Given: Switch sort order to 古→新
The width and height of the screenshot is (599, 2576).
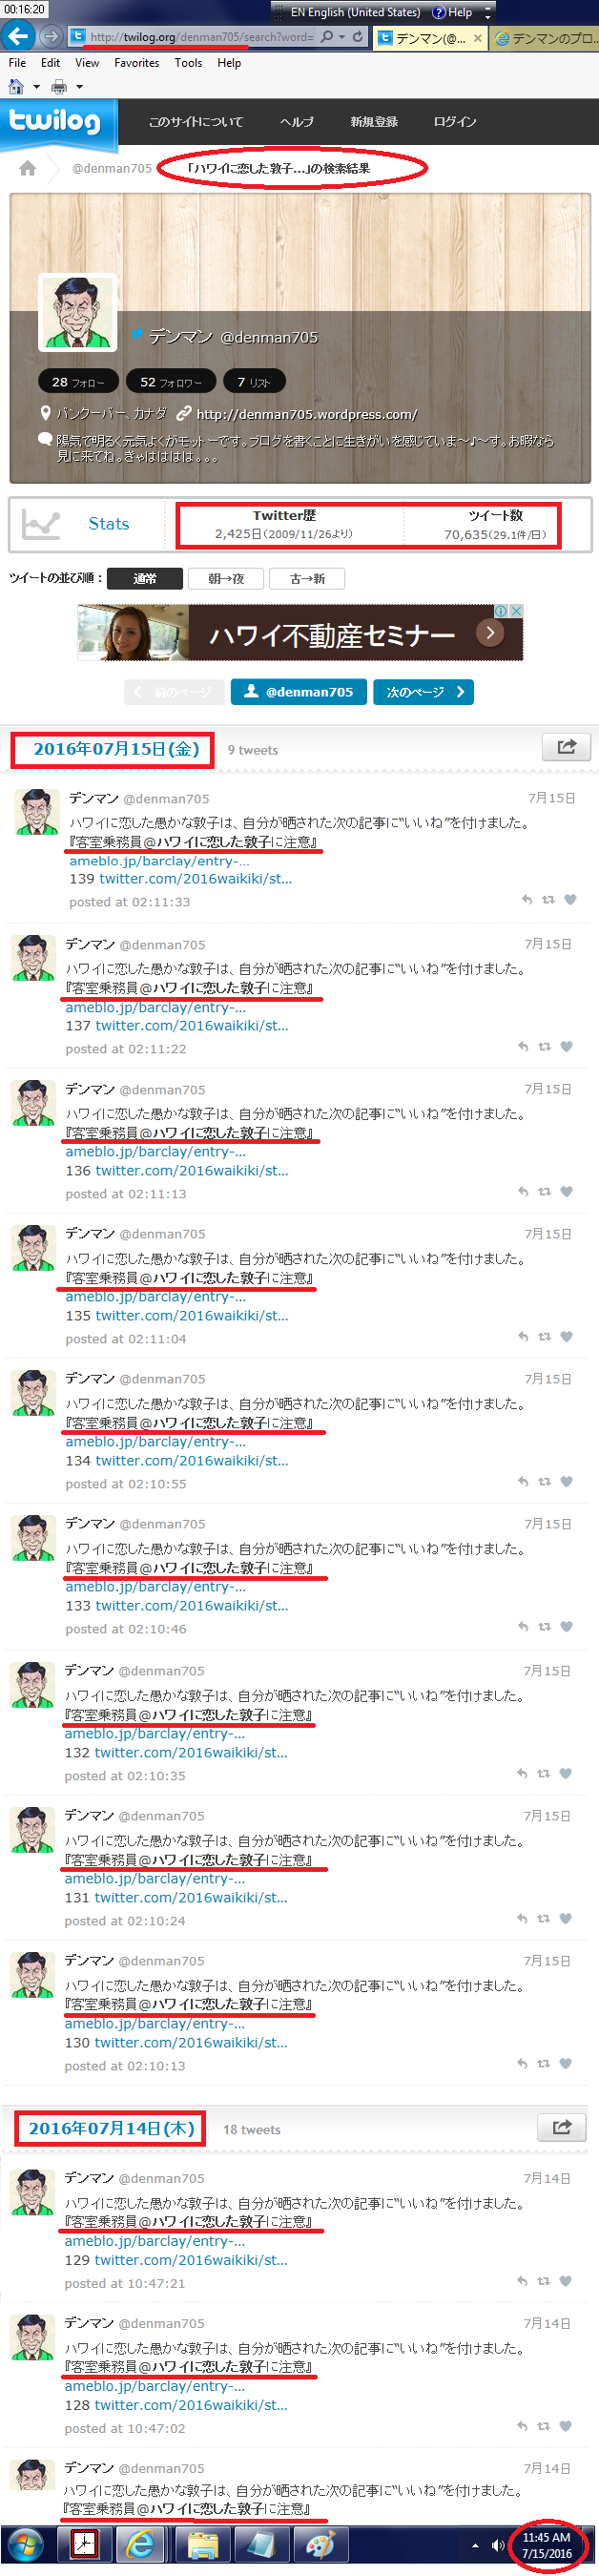Looking at the screenshot, I should click(x=307, y=578).
